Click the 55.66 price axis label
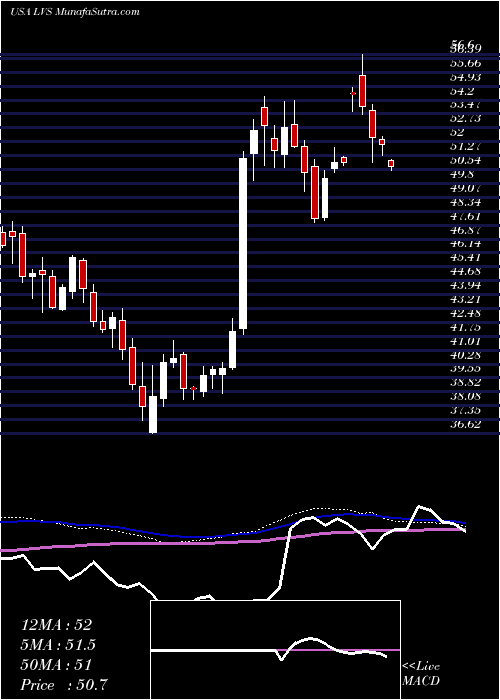This screenshot has width=500, height=700. pos(466,63)
